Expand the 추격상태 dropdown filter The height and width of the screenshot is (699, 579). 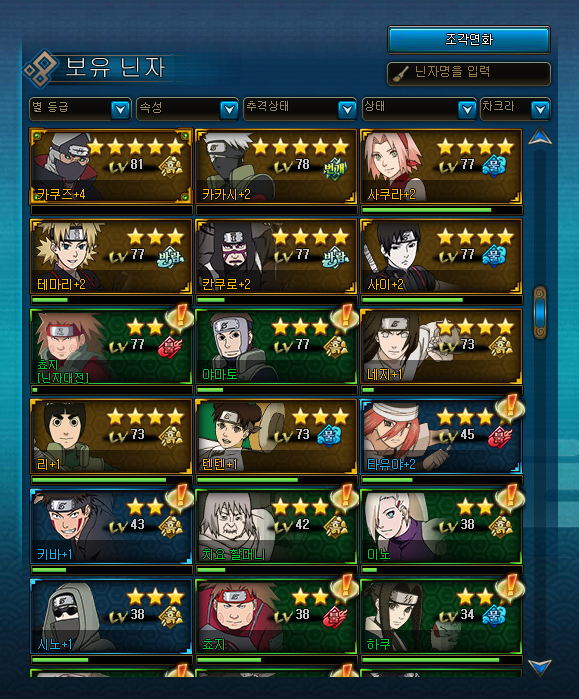pyautogui.click(x=300, y=109)
